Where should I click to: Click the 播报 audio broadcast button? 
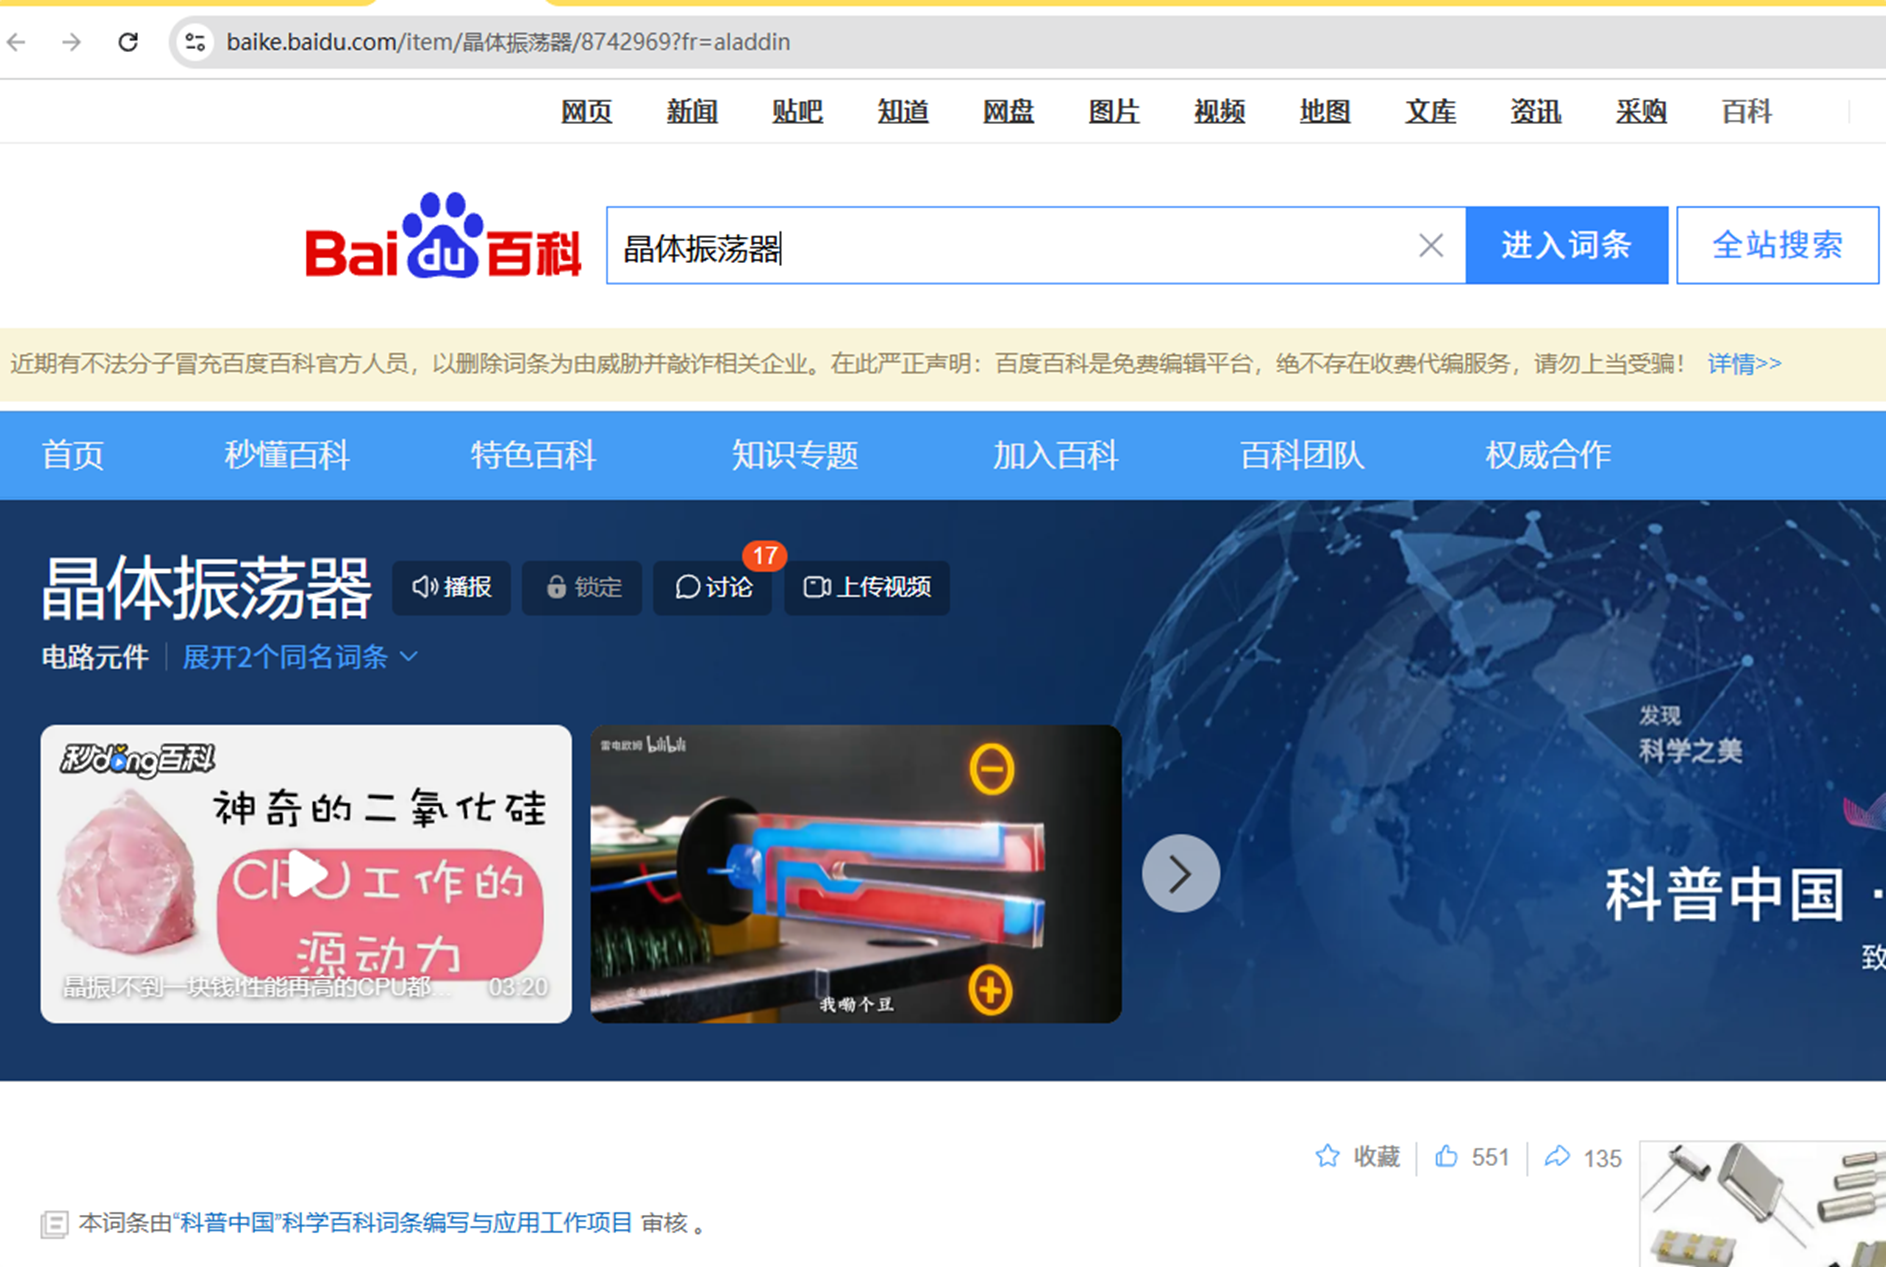452,587
